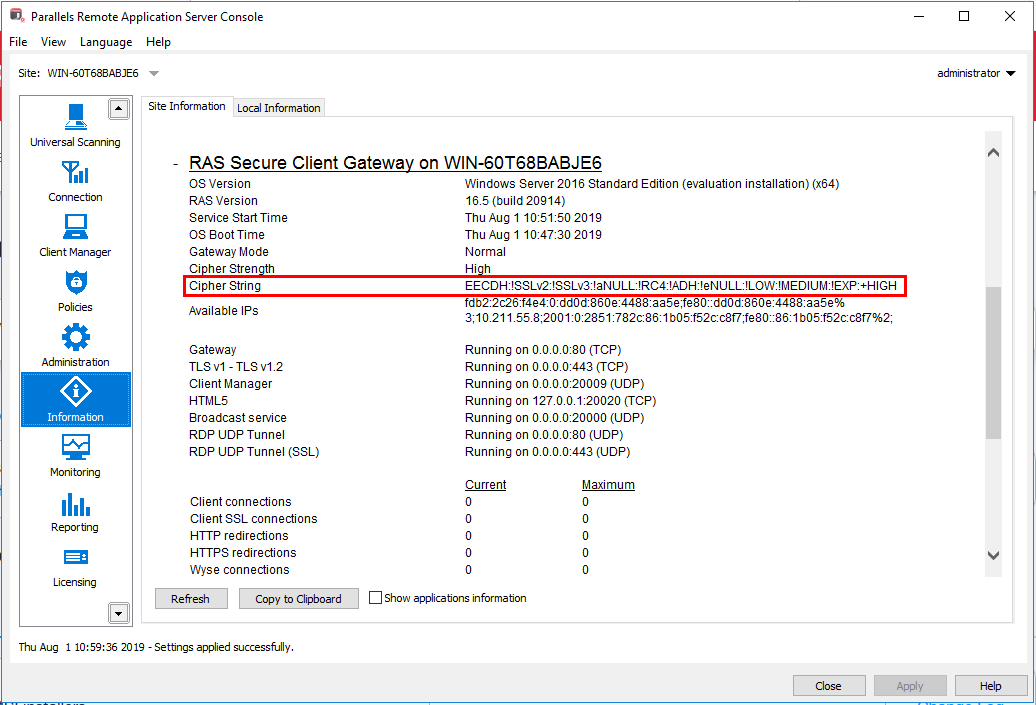
Task: Switch to Local Information tab
Action: point(278,108)
